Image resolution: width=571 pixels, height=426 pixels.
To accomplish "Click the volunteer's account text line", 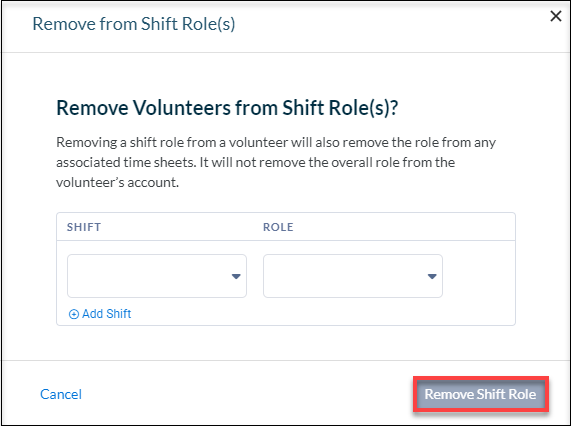I will coord(117,182).
